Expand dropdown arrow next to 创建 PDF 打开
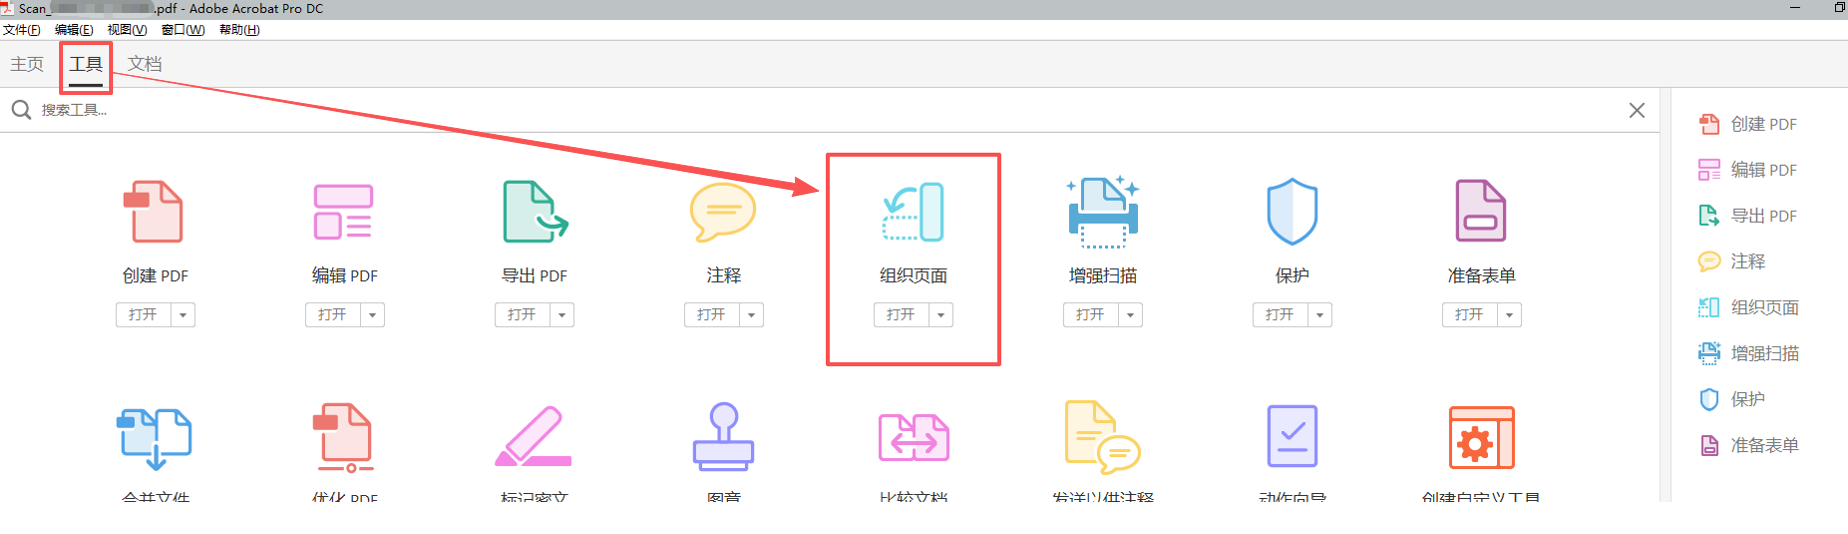Screen dimensions: 1848x534 coord(183,315)
